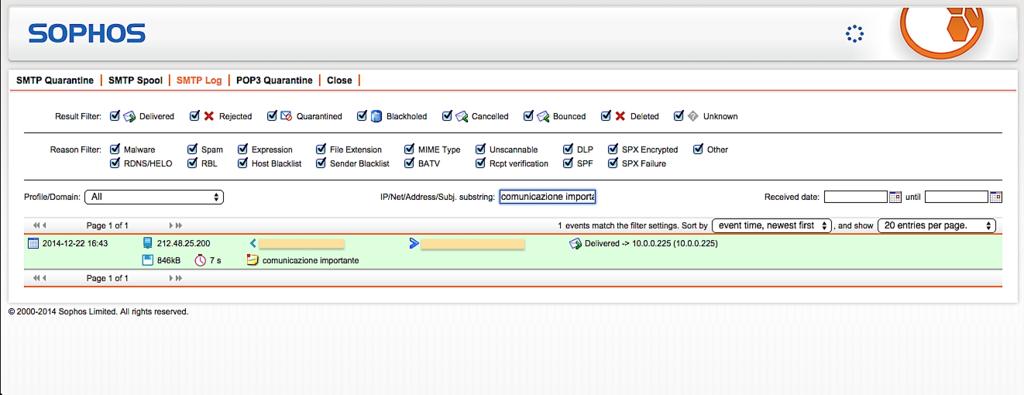This screenshot has height=395, width=1024.
Task: Click the host icon beside 212.48.25.200
Action: click(148, 244)
